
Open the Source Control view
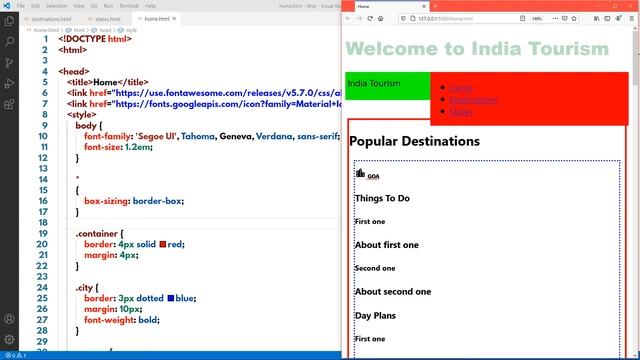(9, 62)
